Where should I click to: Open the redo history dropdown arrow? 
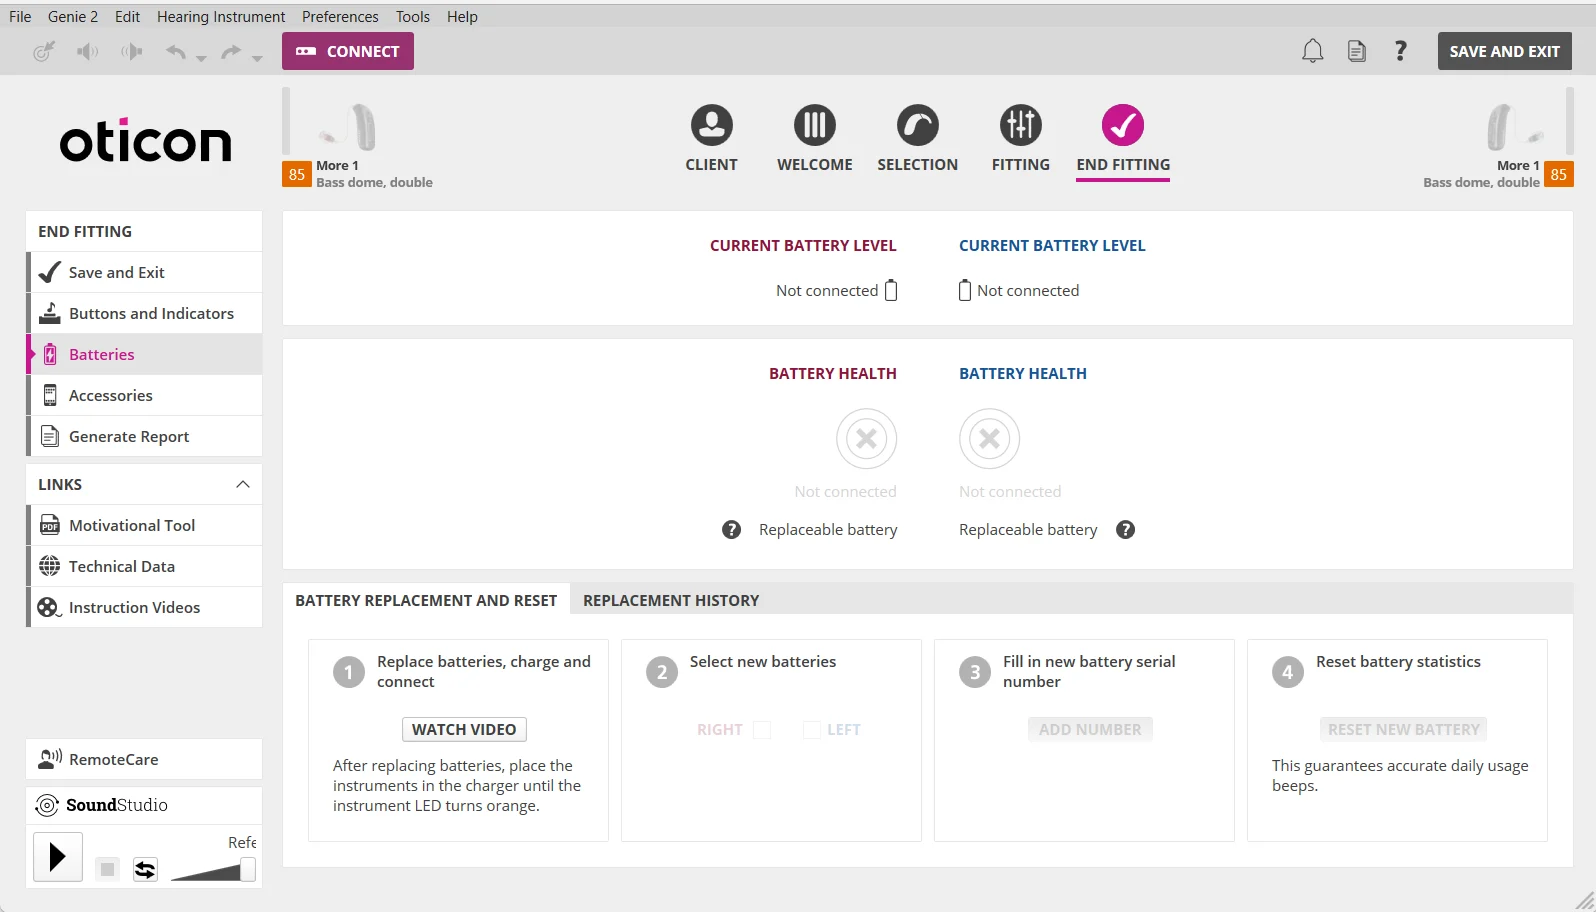(257, 58)
